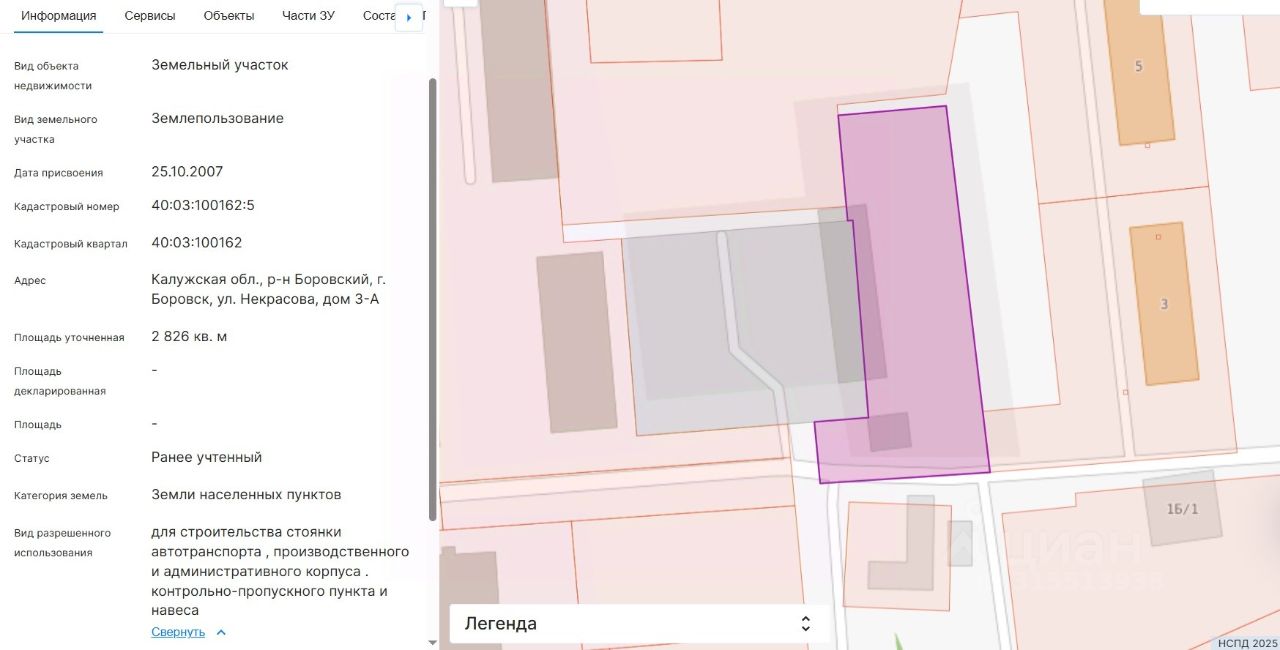
Task: Click the info panel vertical scrollbar thumb
Action: tap(432, 300)
